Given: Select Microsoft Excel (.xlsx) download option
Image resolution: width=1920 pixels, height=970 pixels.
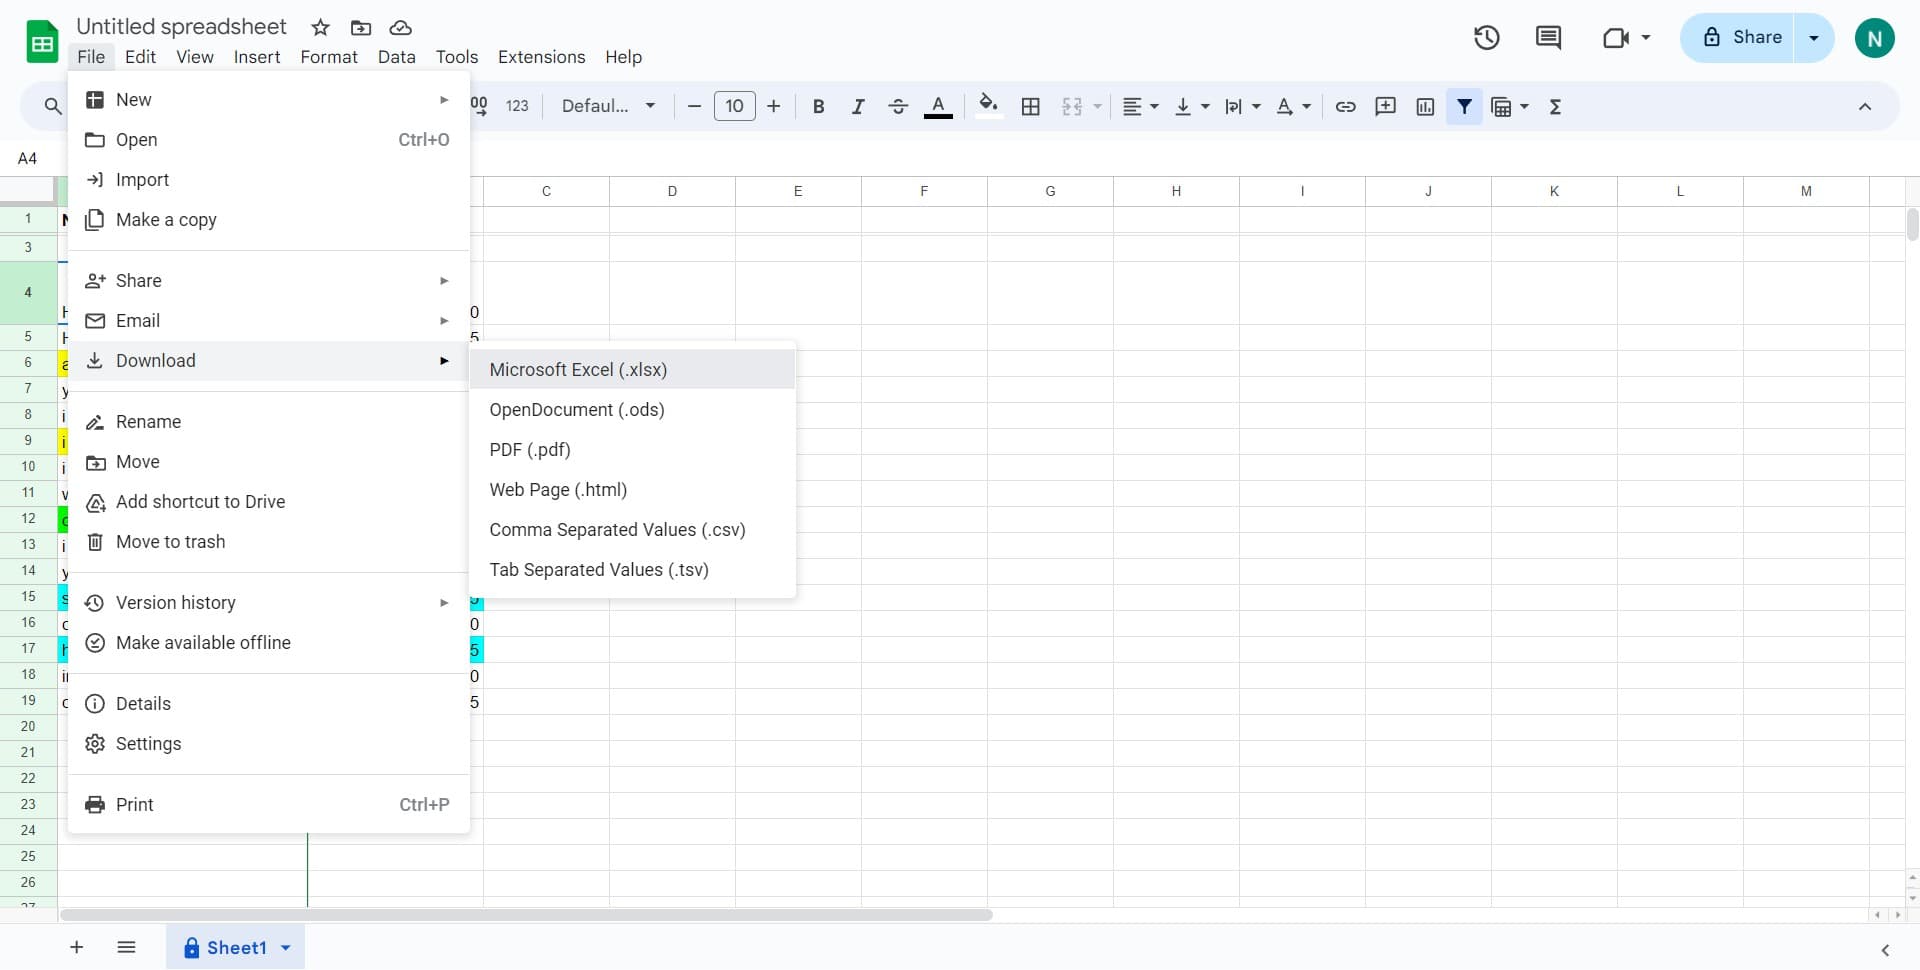Looking at the screenshot, I should [578, 370].
